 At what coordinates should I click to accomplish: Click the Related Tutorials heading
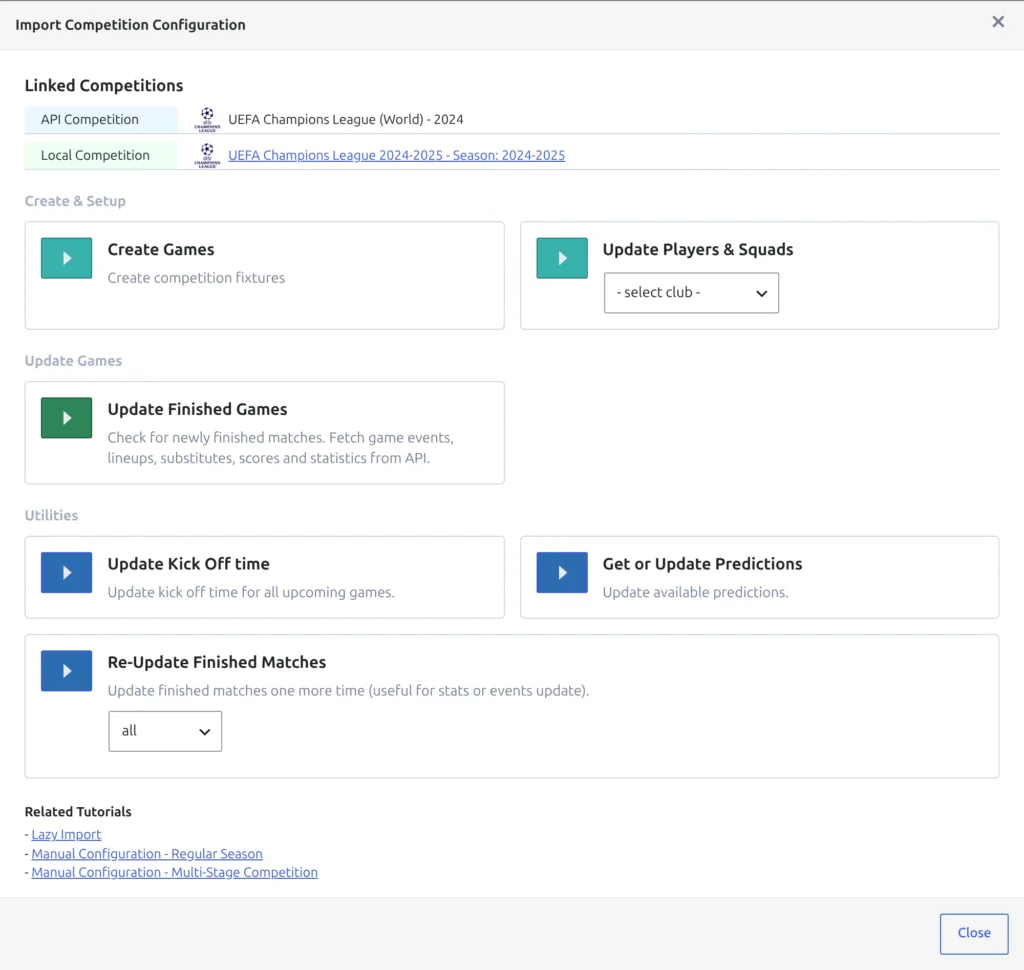tap(78, 811)
